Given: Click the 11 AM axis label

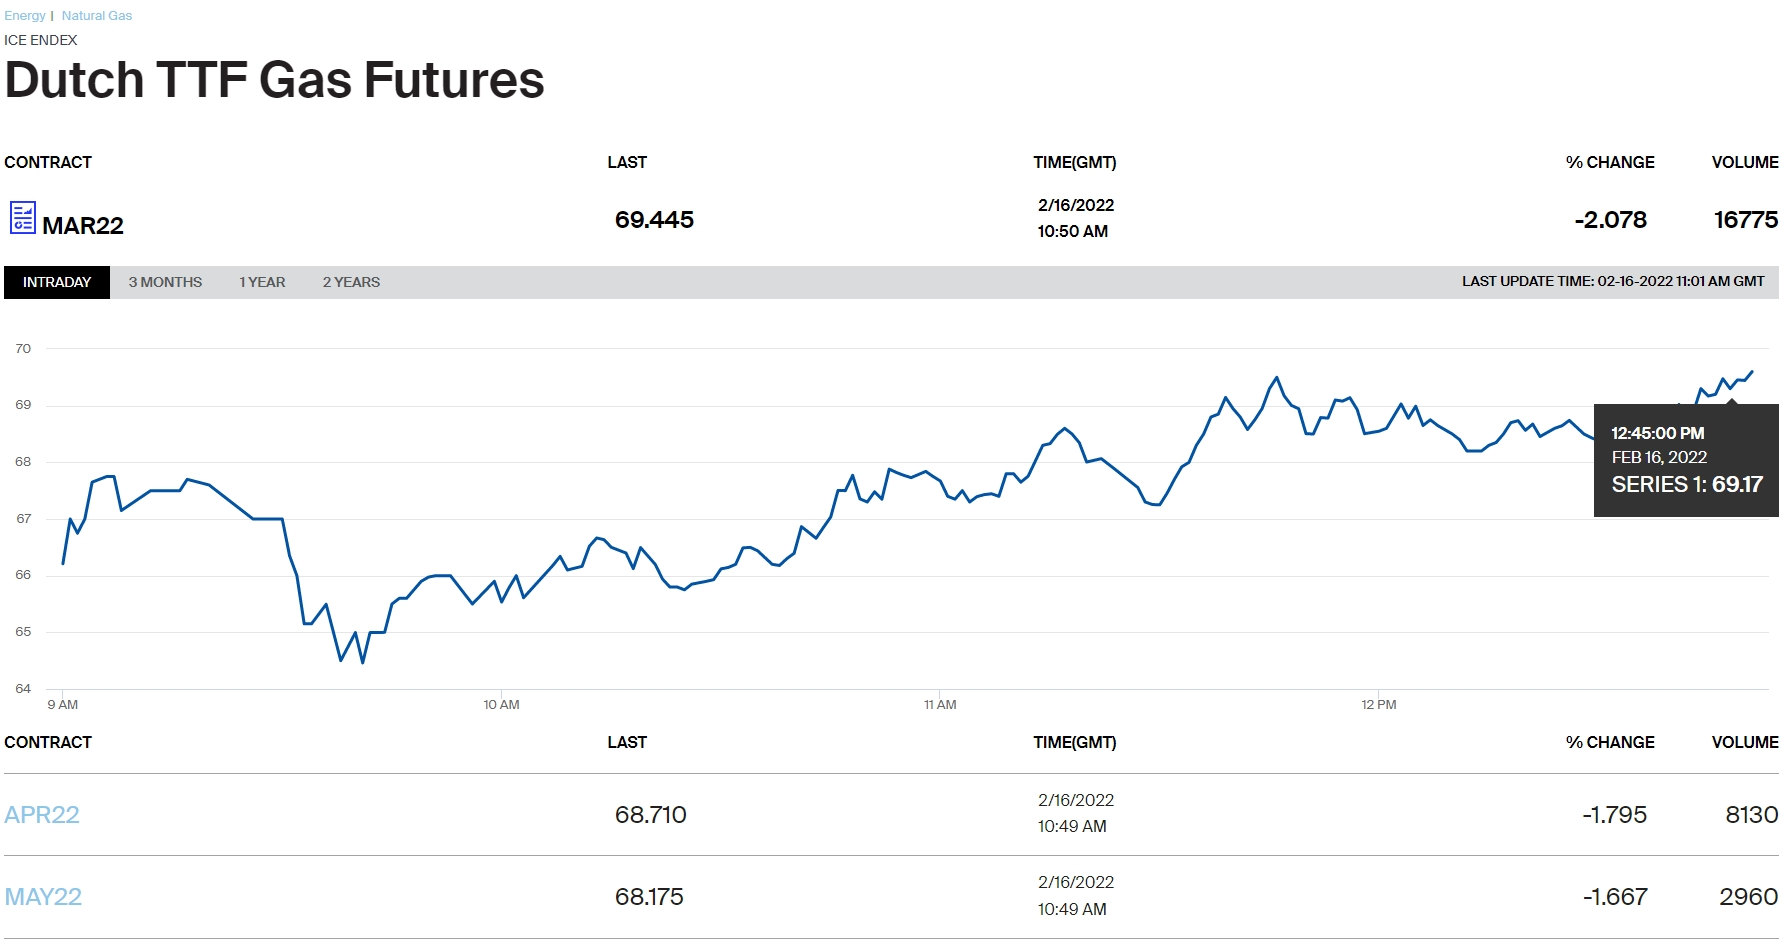Looking at the screenshot, I should (940, 705).
